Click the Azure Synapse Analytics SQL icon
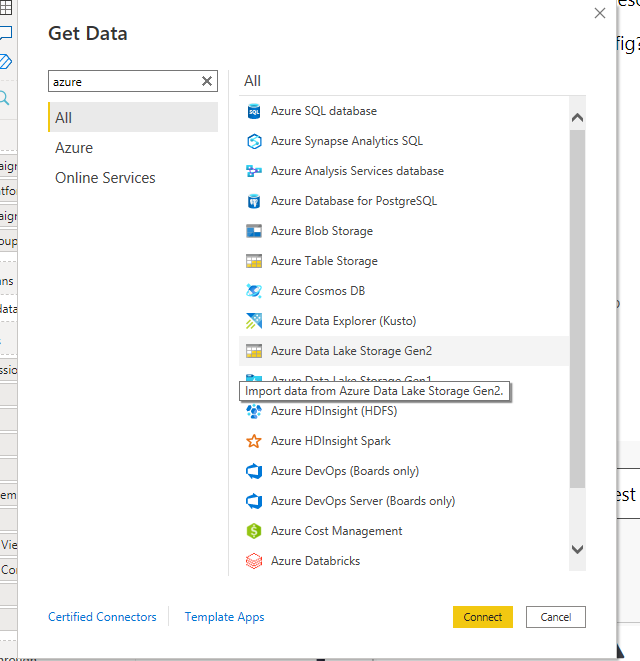The height and width of the screenshot is (661, 640). click(254, 141)
